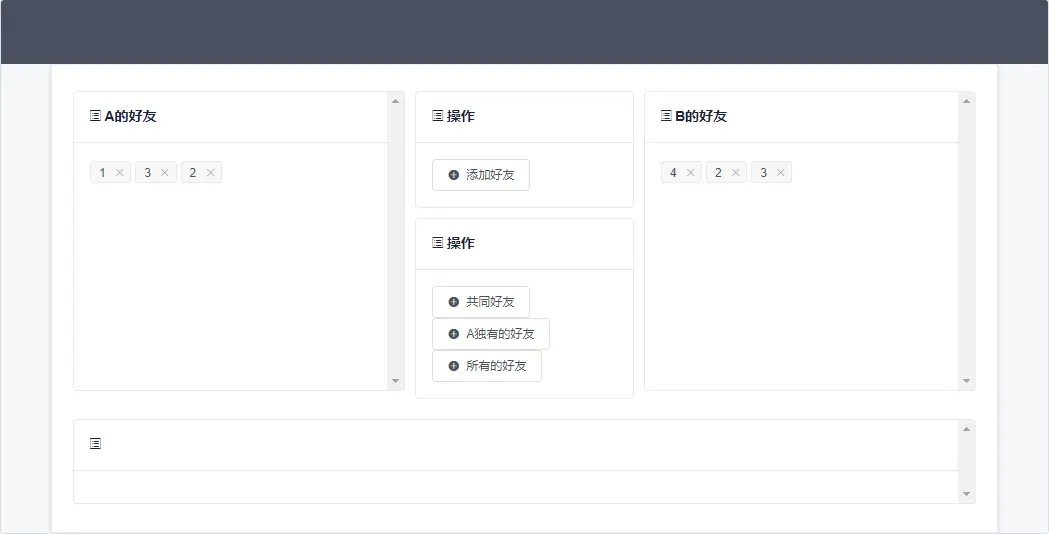Click list icon in bottom result panel
The width and height of the screenshot is (1049, 534).
(x=95, y=444)
